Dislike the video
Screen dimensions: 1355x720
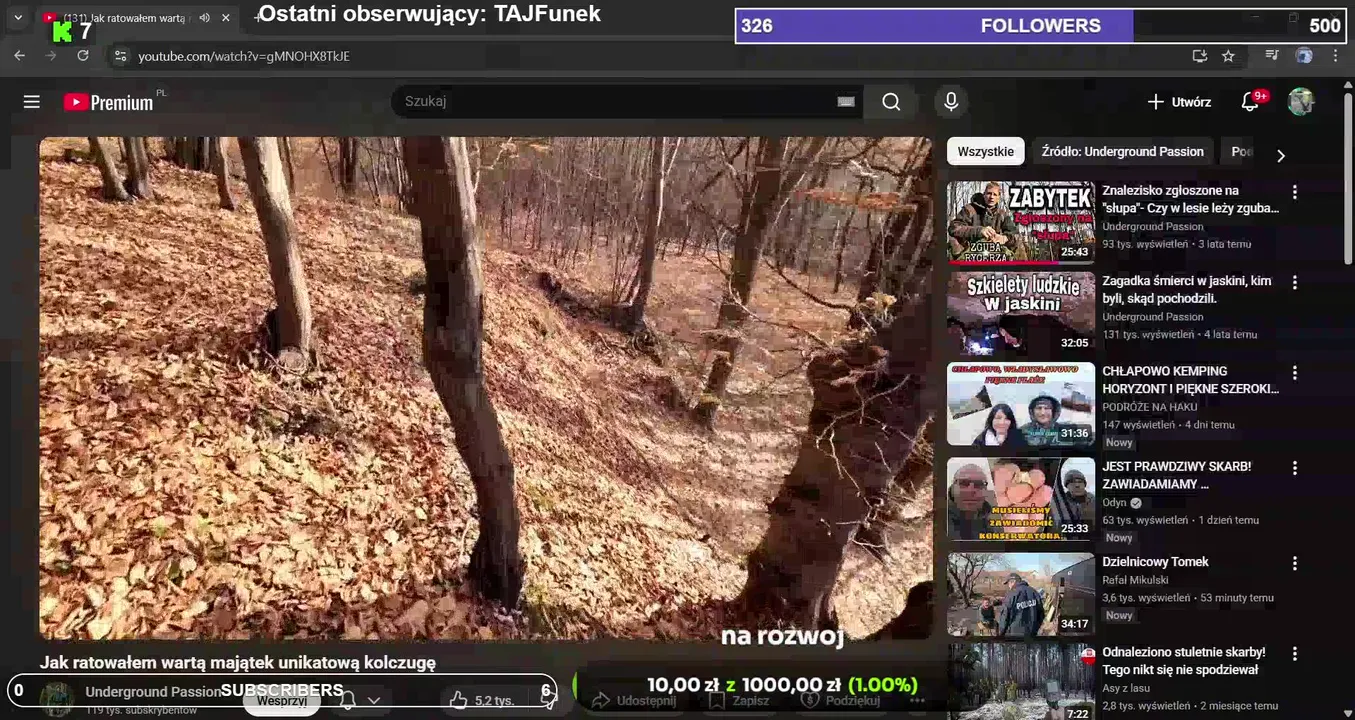548,700
